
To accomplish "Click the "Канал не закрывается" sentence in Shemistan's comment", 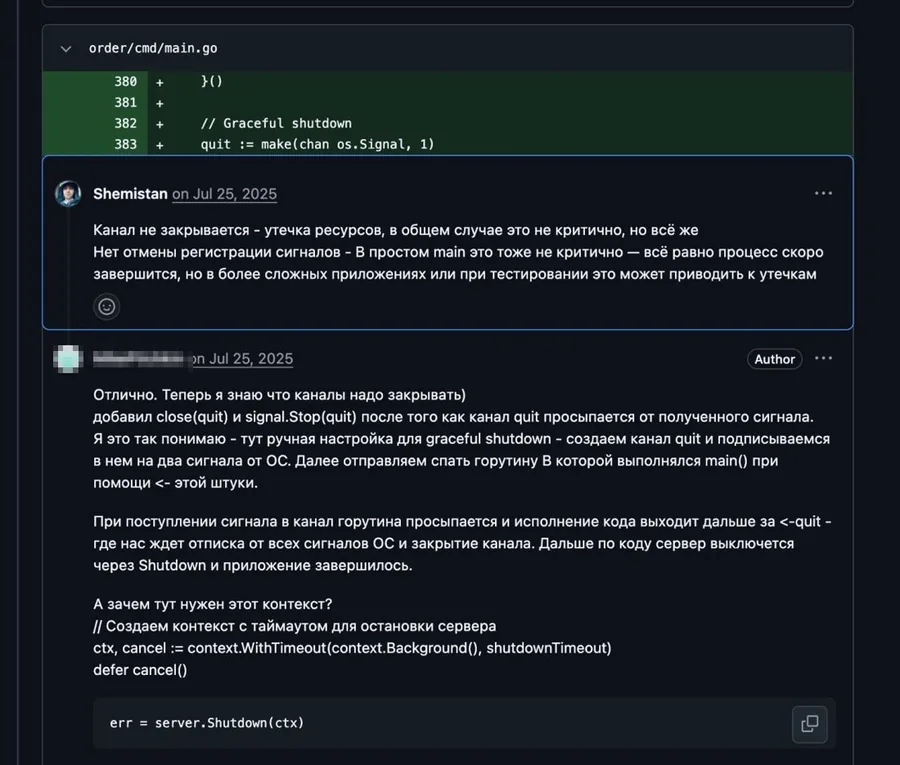I will click(395, 230).
